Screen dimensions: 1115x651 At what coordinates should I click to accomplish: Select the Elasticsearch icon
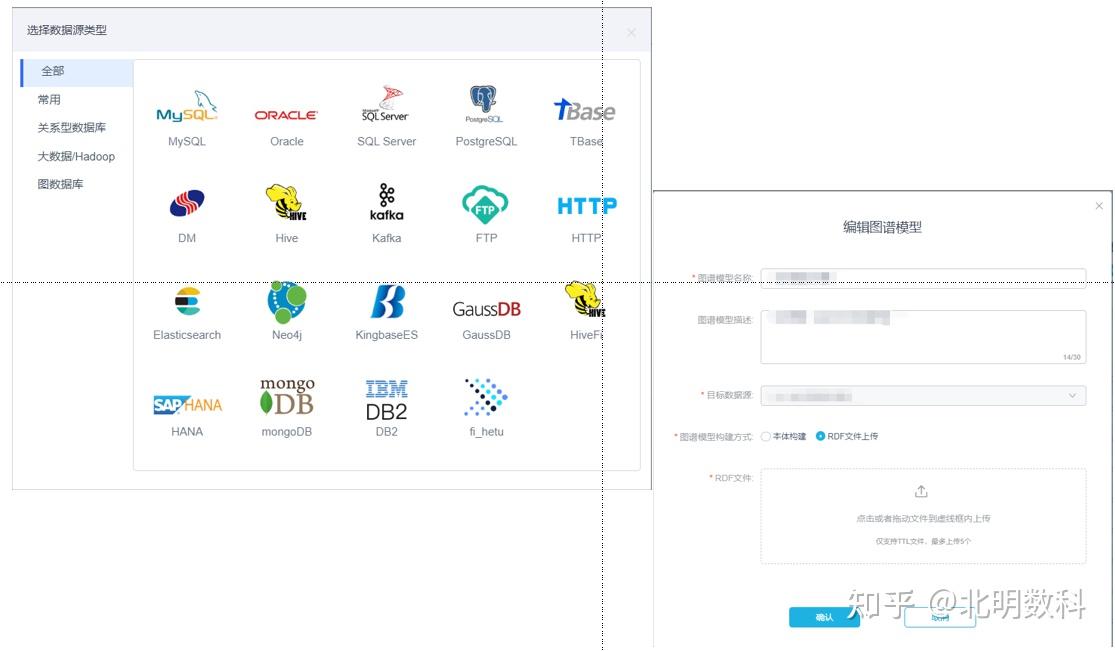coord(187,301)
